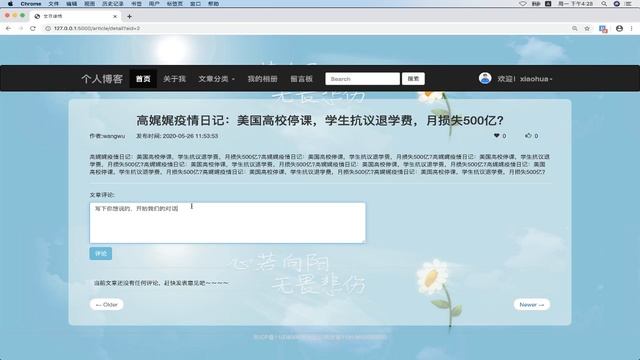
Task: Click the no-comments notice text
Action: [x=161, y=283]
